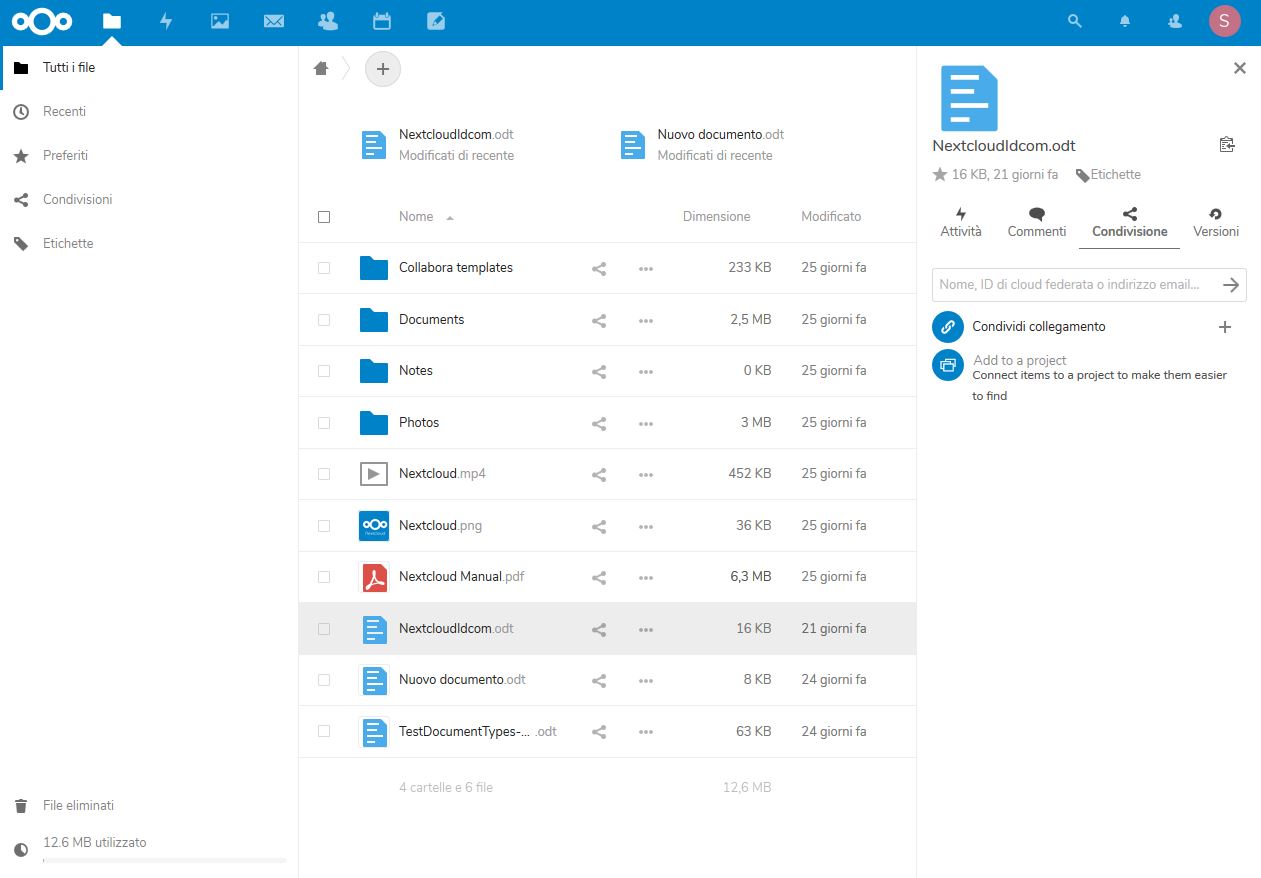This screenshot has height=878, width=1261.
Task: Select the Notes folder checkbox
Action: tap(323, 371)
